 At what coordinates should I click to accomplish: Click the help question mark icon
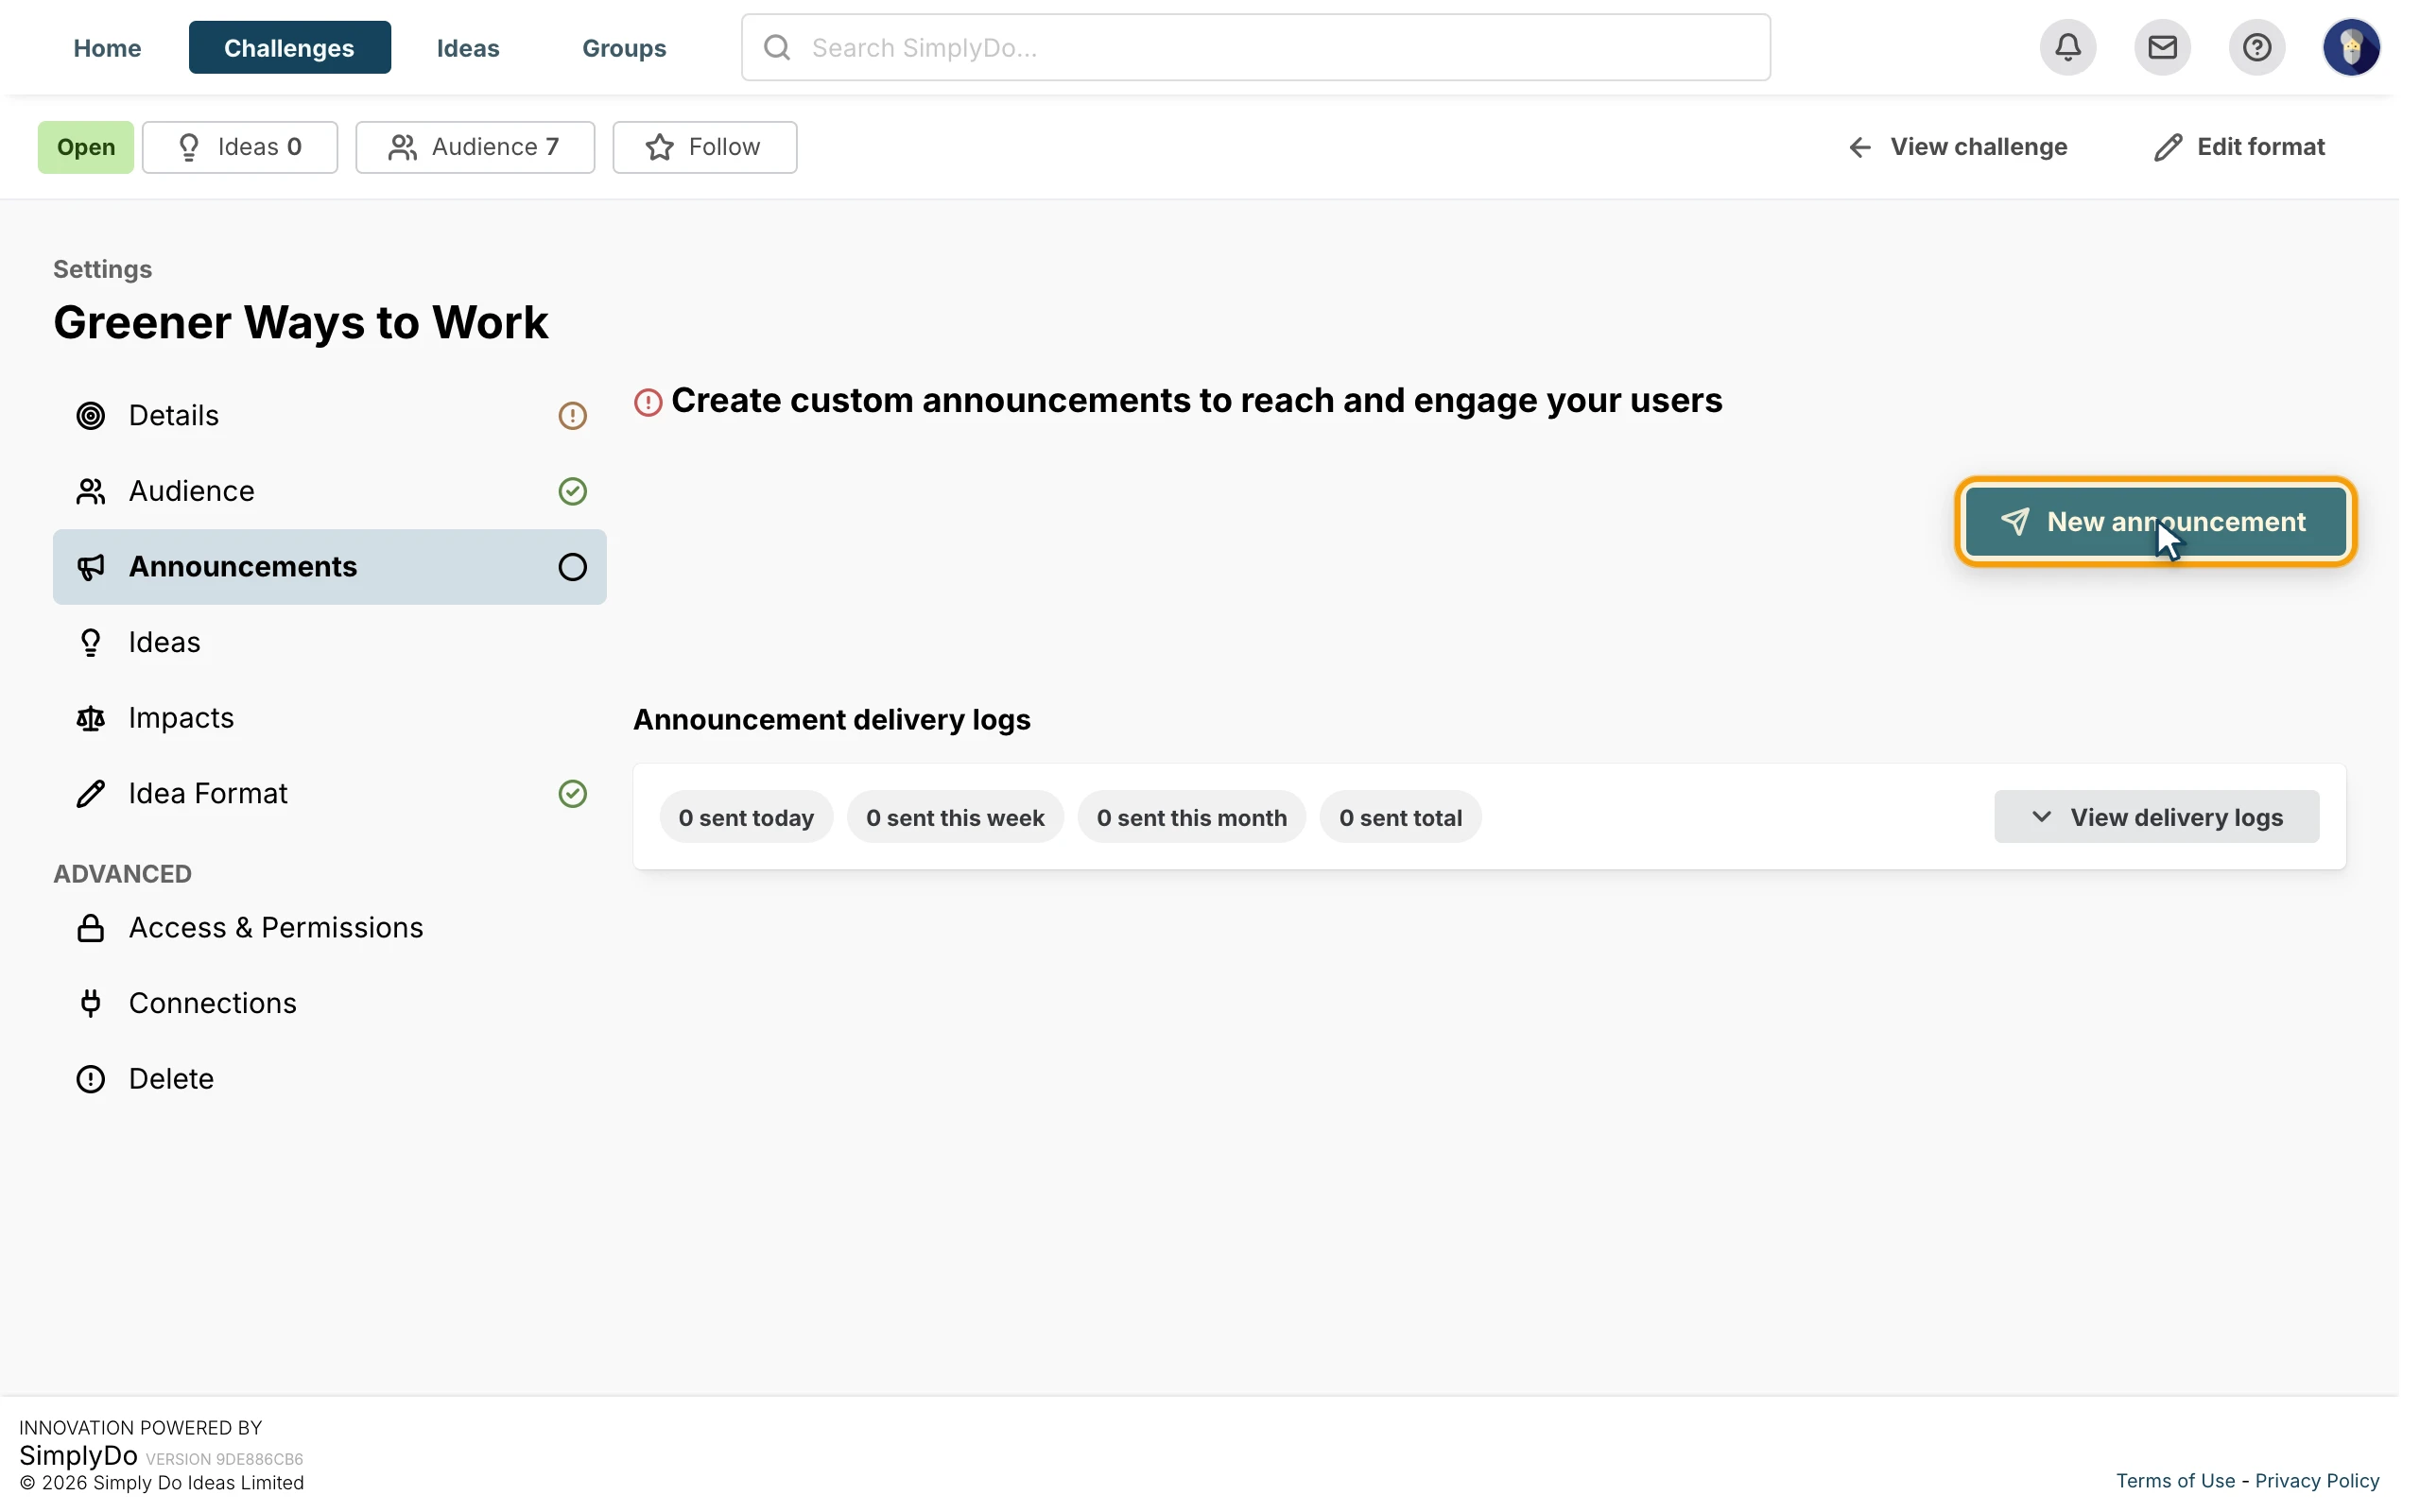[2256, 47]
